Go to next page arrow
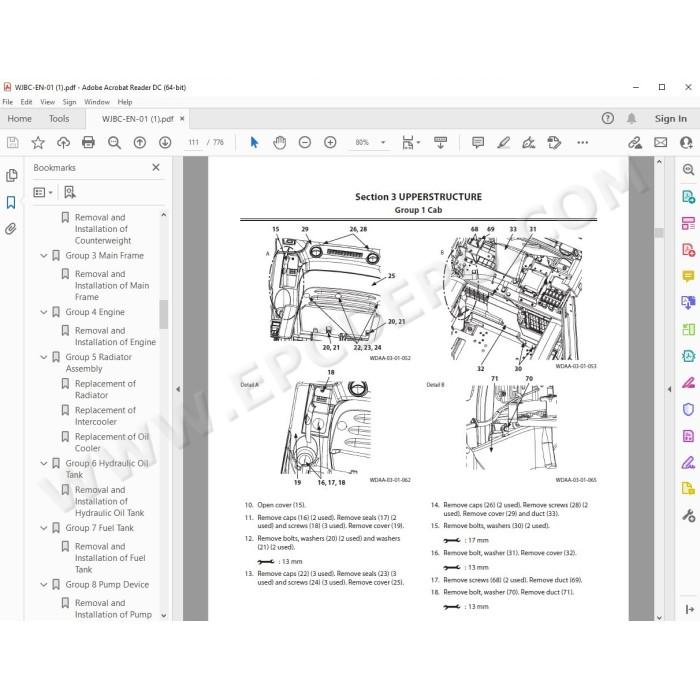Image resolution: width=700 pixels, height=700 pixels. click(165, 142)
